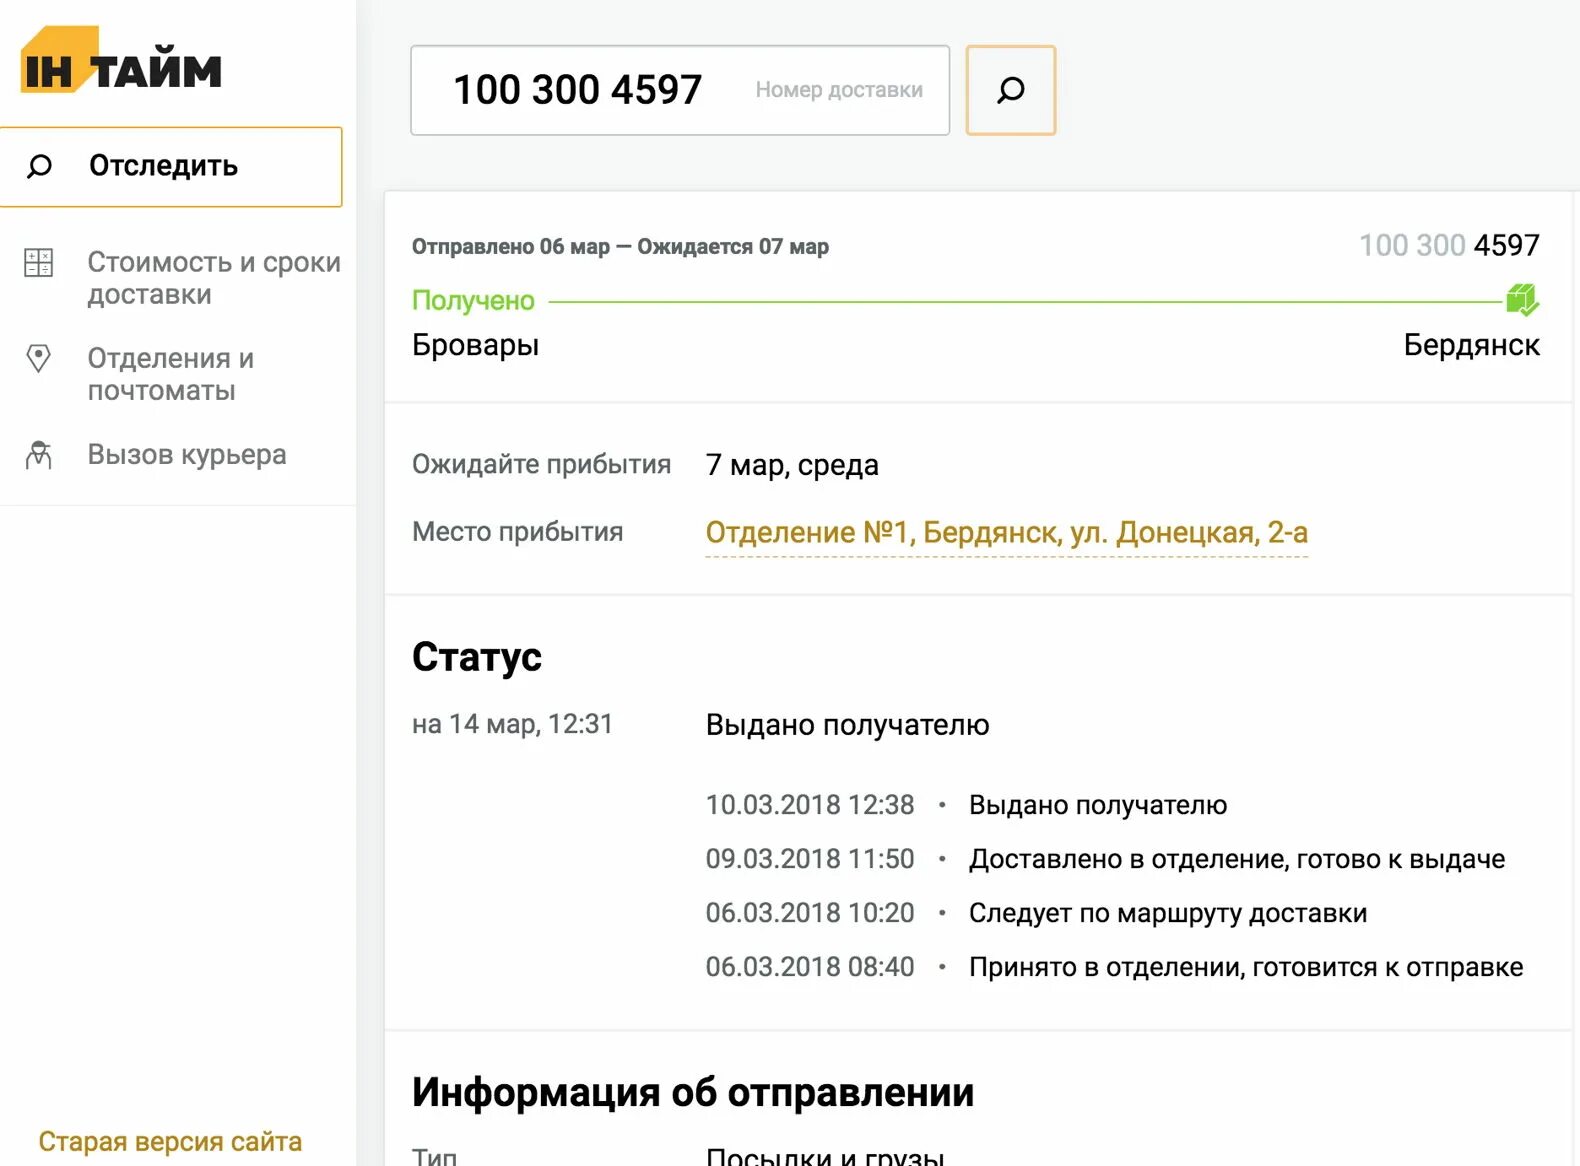Click the current status Выдано получателю headline
The width and height of the screenshot is (1580, 1166).
pos(847,725)
